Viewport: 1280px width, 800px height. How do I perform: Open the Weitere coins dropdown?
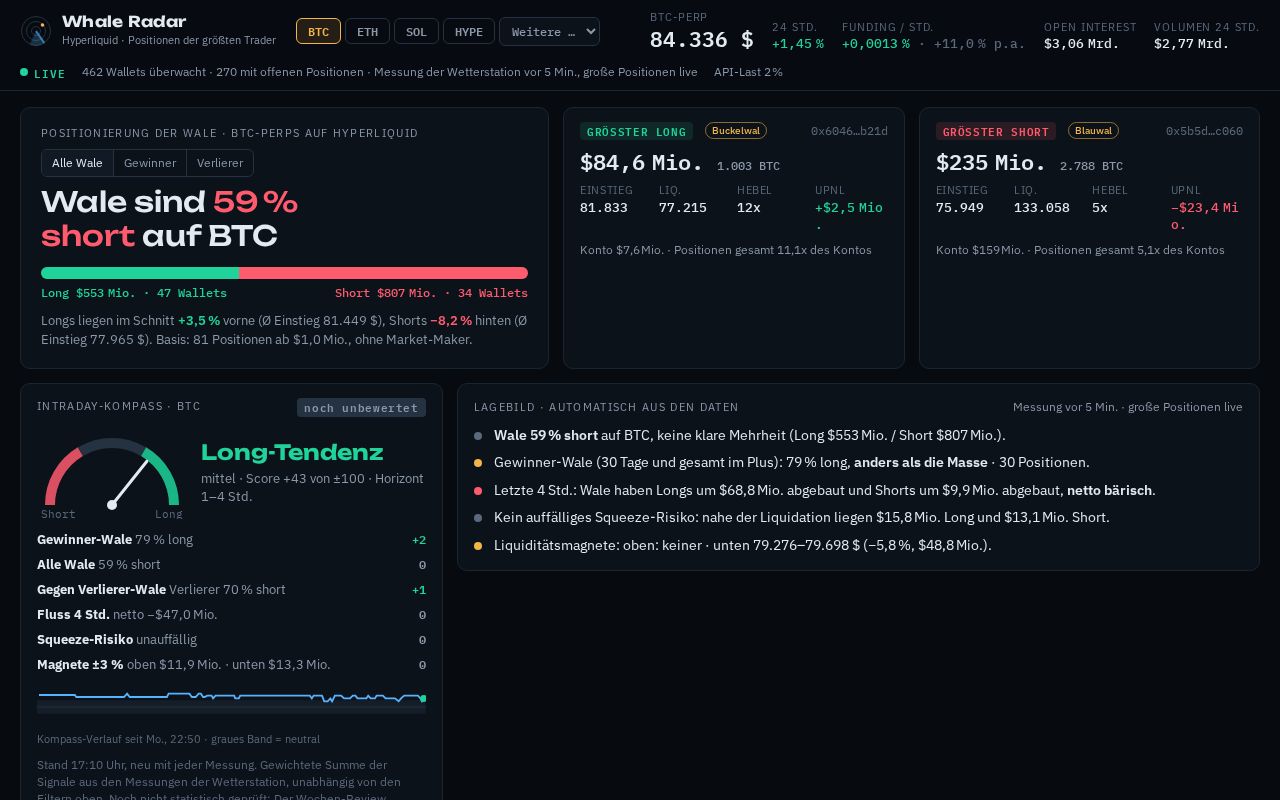(x=549, y=31)
